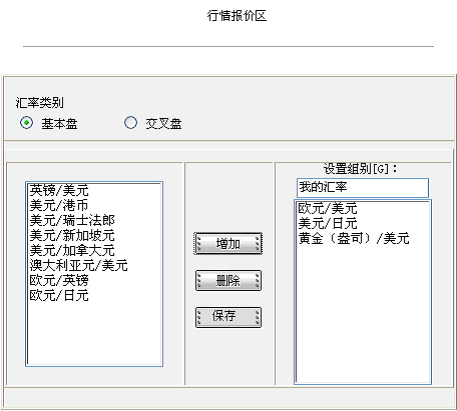Select 美元/加拿大元 in the left list

[x=94, y=250]
